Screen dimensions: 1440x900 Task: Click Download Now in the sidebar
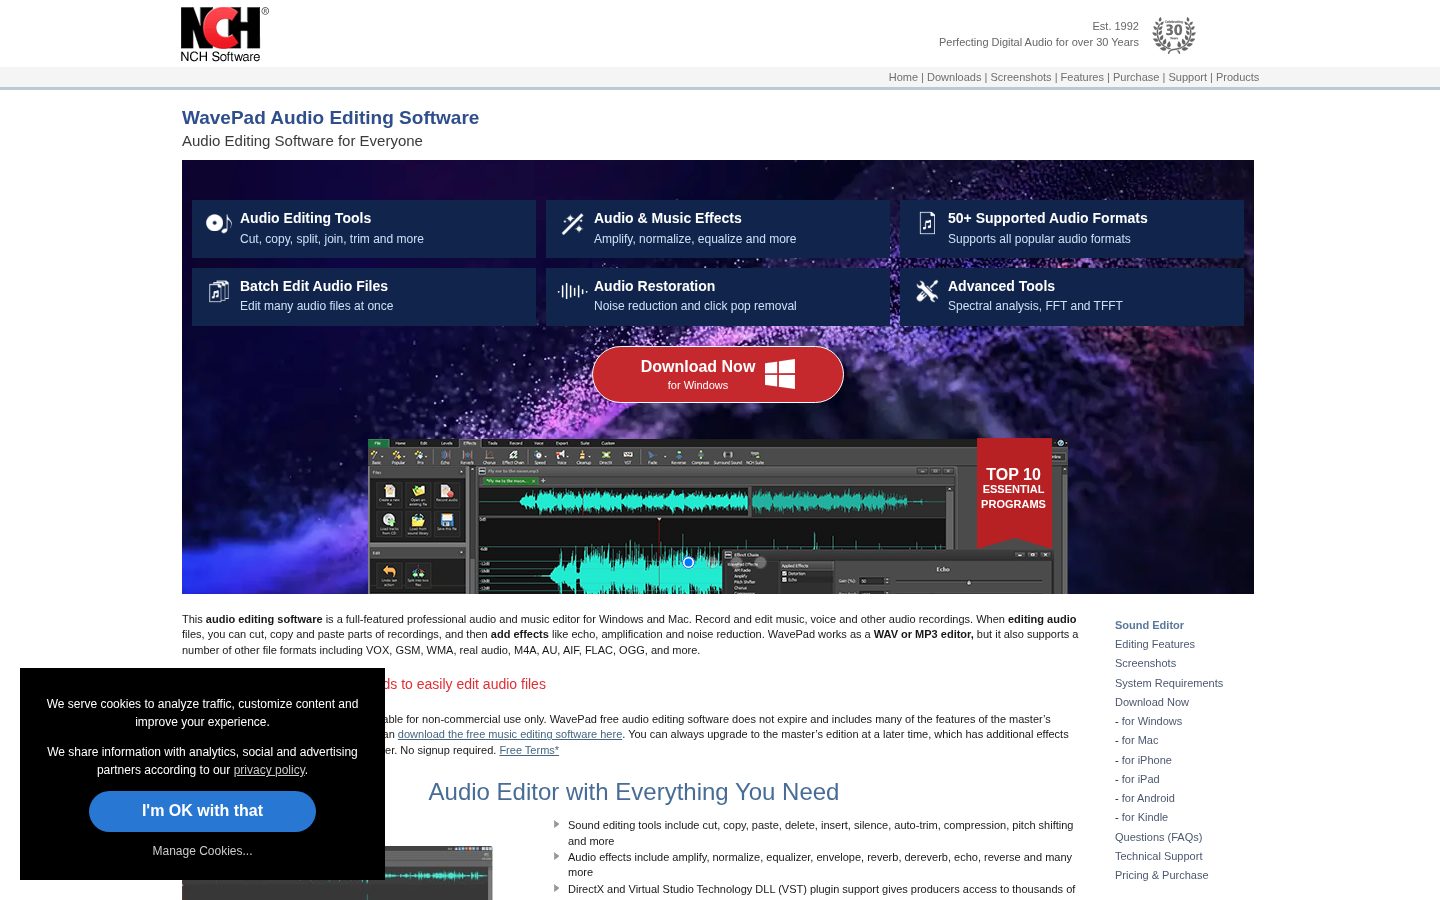1152,702
